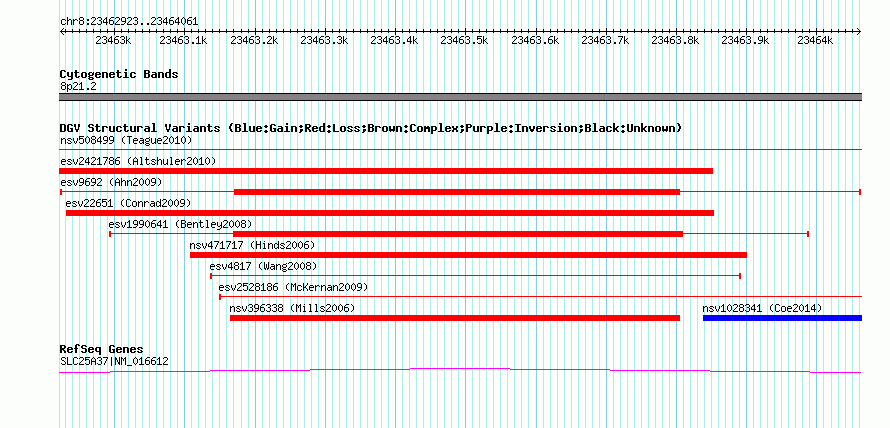Viewport: 890px width, 428px height.
Task: Click the esv2421786 (Altshuler2010) label
Action: point(138,161)
